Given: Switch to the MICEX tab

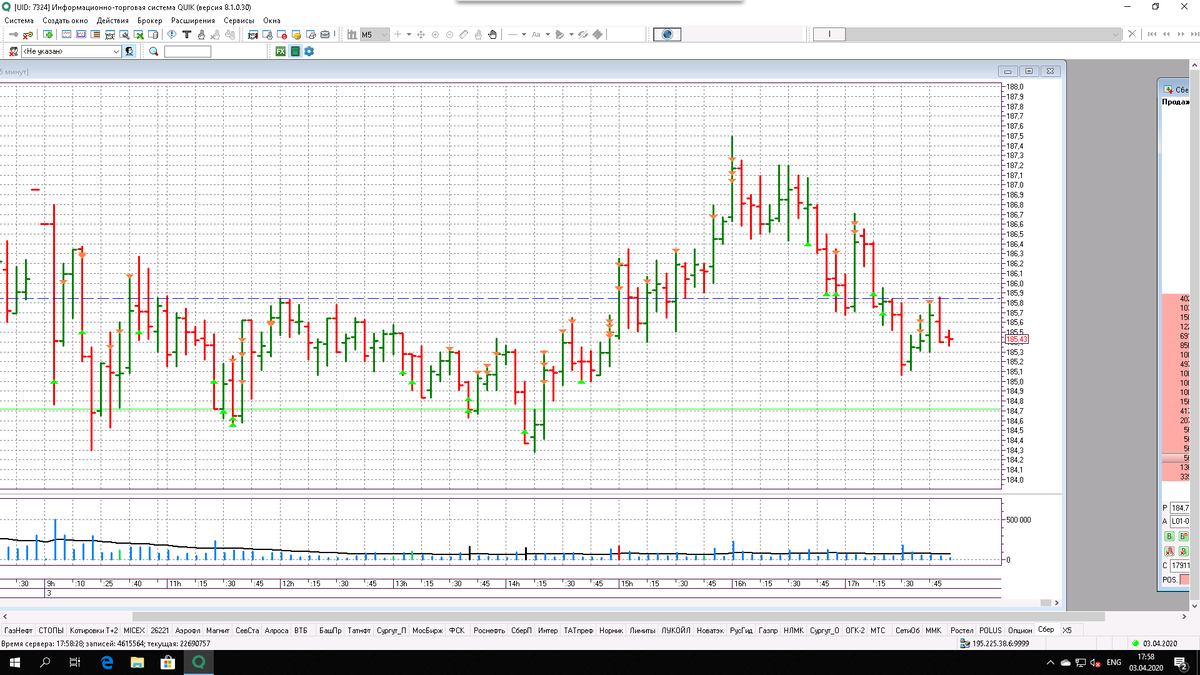Looking at the screenshot, I should click(134, 631).
